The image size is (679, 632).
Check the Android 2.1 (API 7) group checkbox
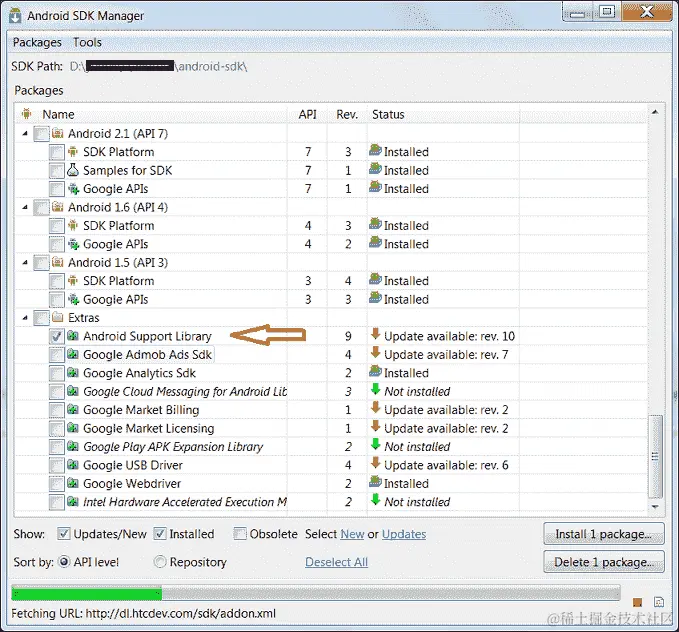click(x=42, y=133)
